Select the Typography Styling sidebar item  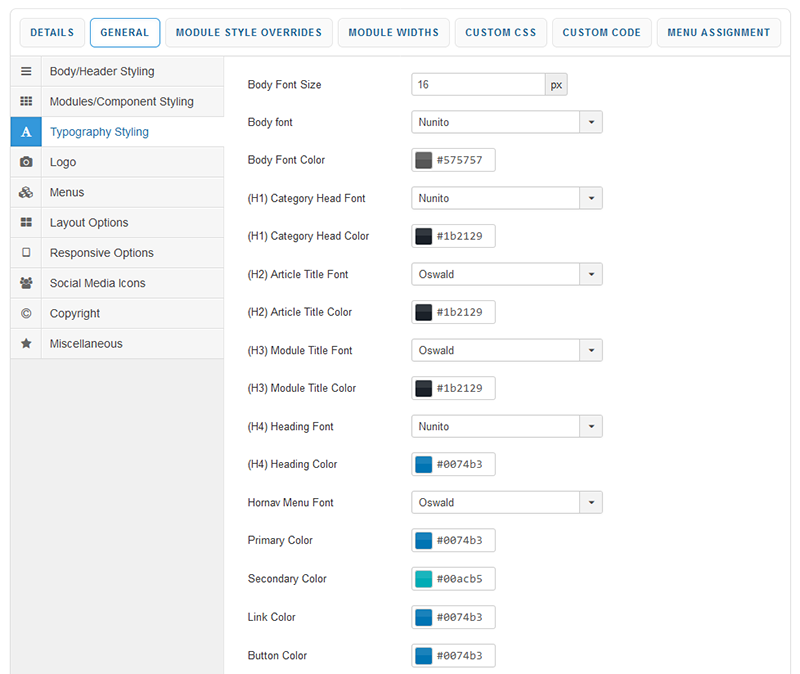point(99,132)
